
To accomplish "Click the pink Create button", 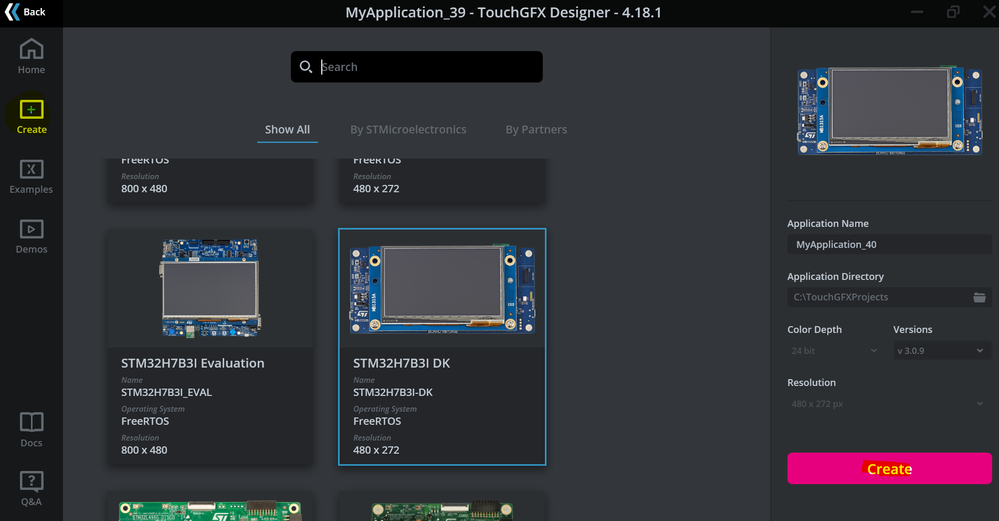I will tap(889, 469).
